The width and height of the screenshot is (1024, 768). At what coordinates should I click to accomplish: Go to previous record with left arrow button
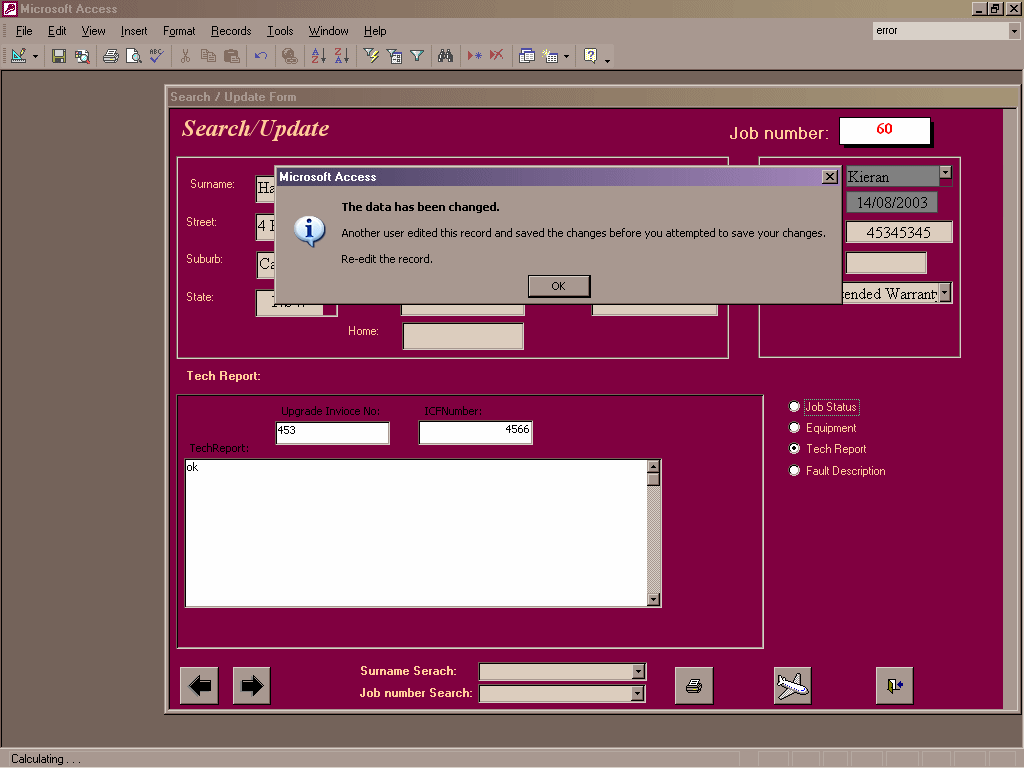tap(199, 685)
